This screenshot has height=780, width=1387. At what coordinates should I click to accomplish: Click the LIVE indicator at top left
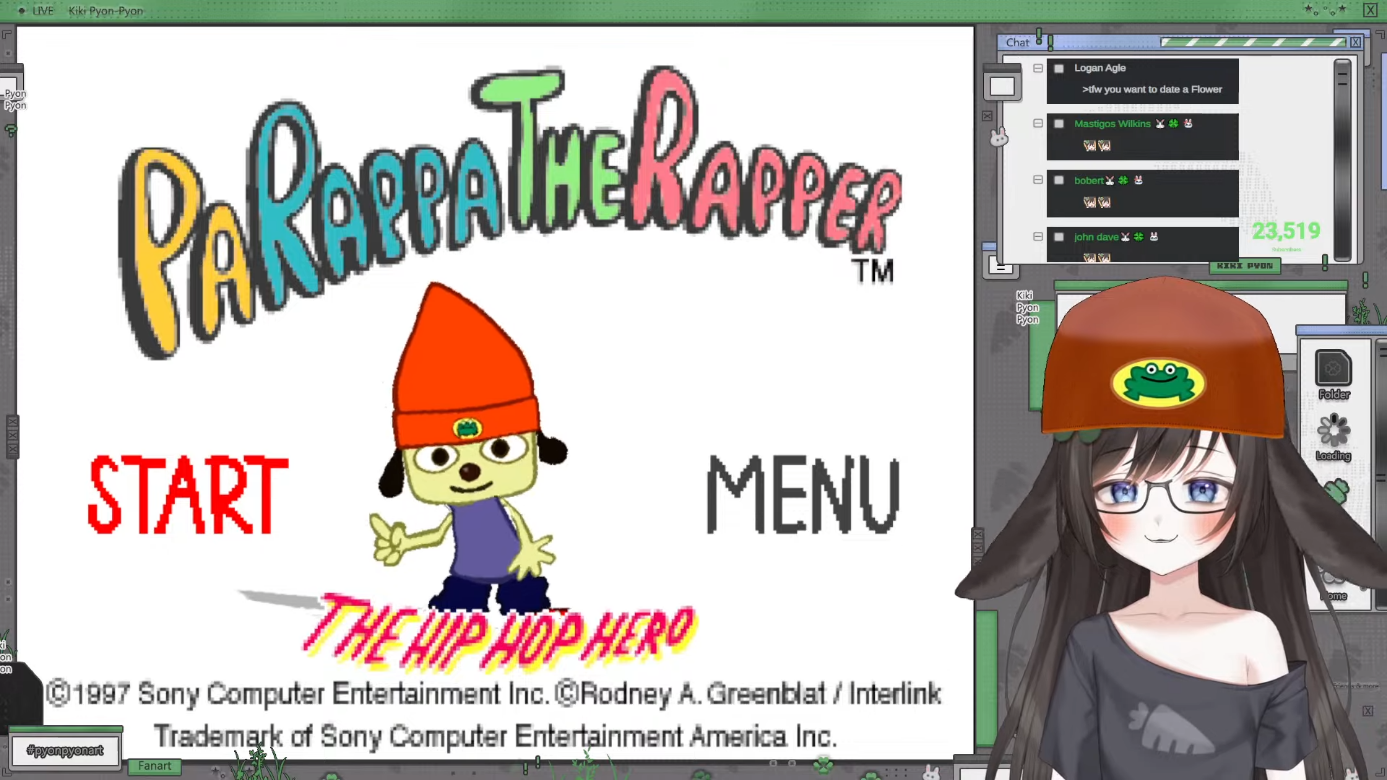[x=36, y=11]
